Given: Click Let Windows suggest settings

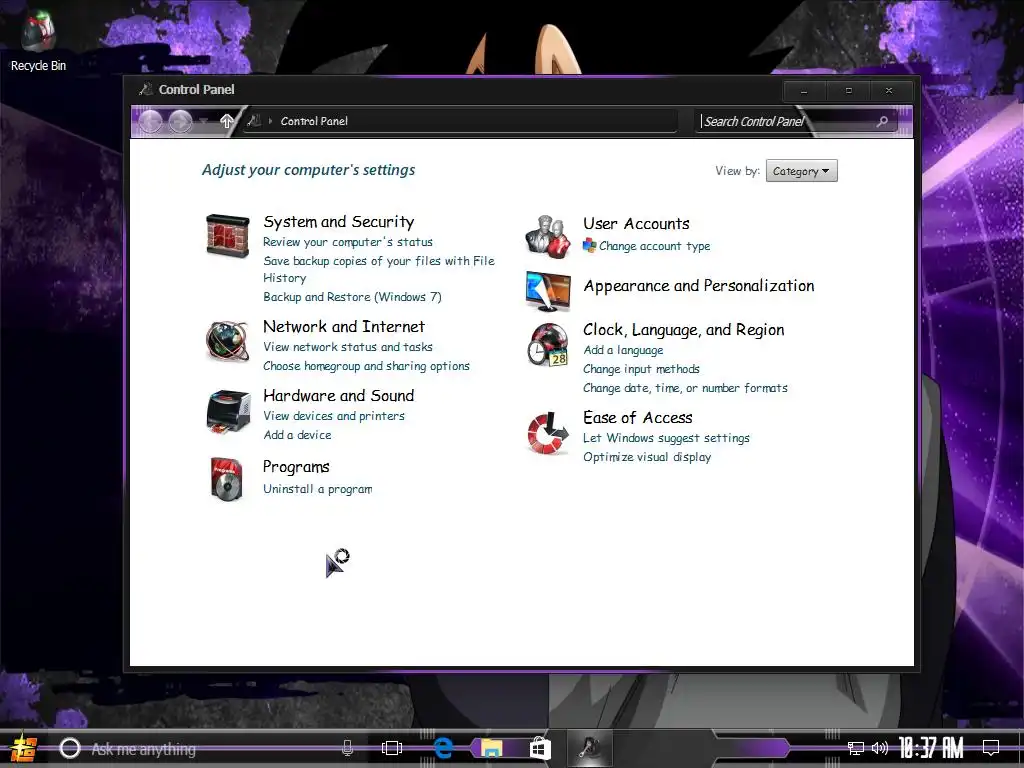Looking at the screenshot, I should tap(666, 438).
